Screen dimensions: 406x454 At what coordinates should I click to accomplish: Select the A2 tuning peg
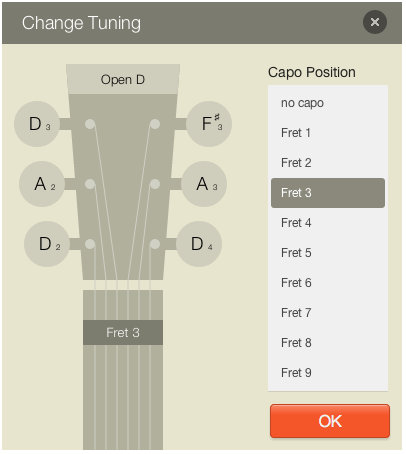pos(42,184)
